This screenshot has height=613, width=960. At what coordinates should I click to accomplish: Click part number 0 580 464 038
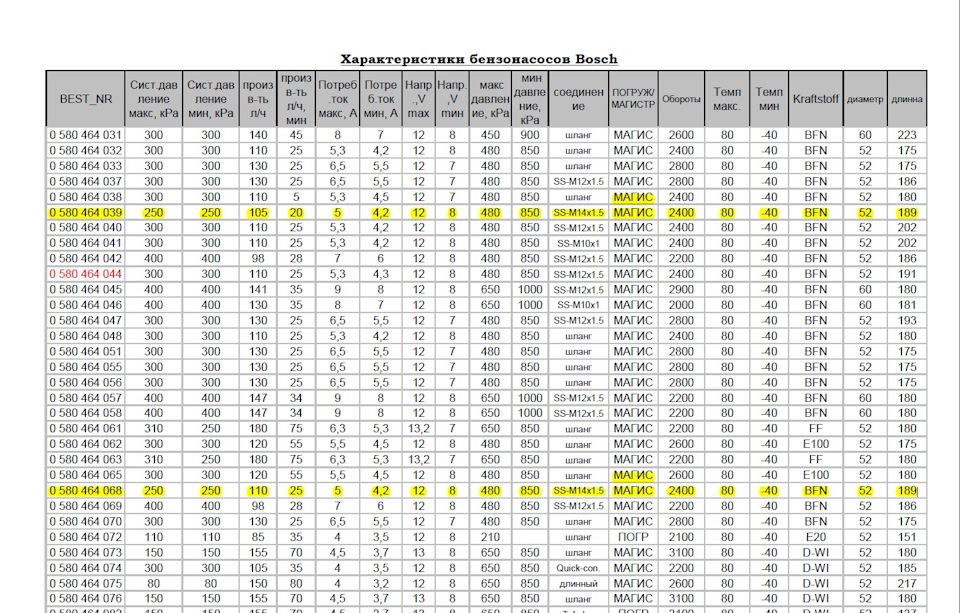[86, 197]
